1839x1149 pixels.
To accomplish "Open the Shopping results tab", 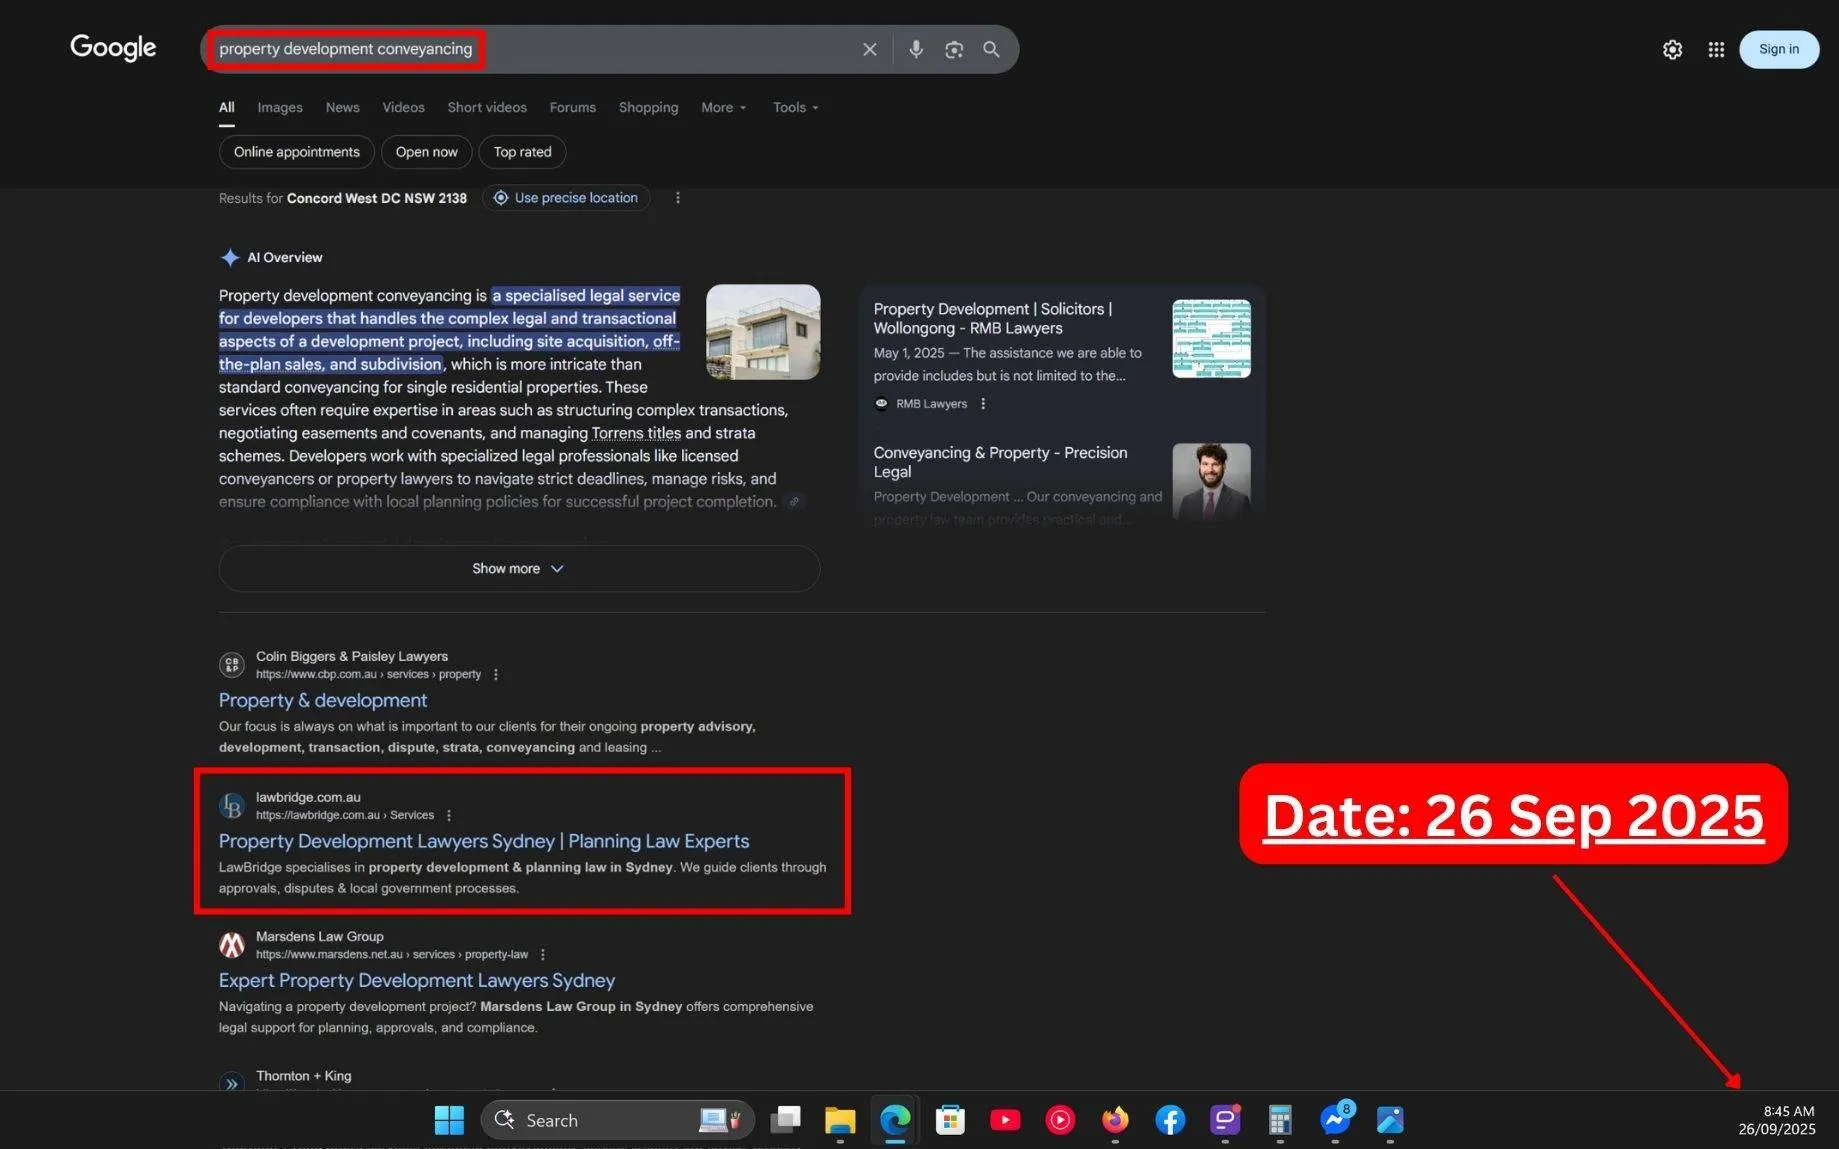I will (647, 107).
